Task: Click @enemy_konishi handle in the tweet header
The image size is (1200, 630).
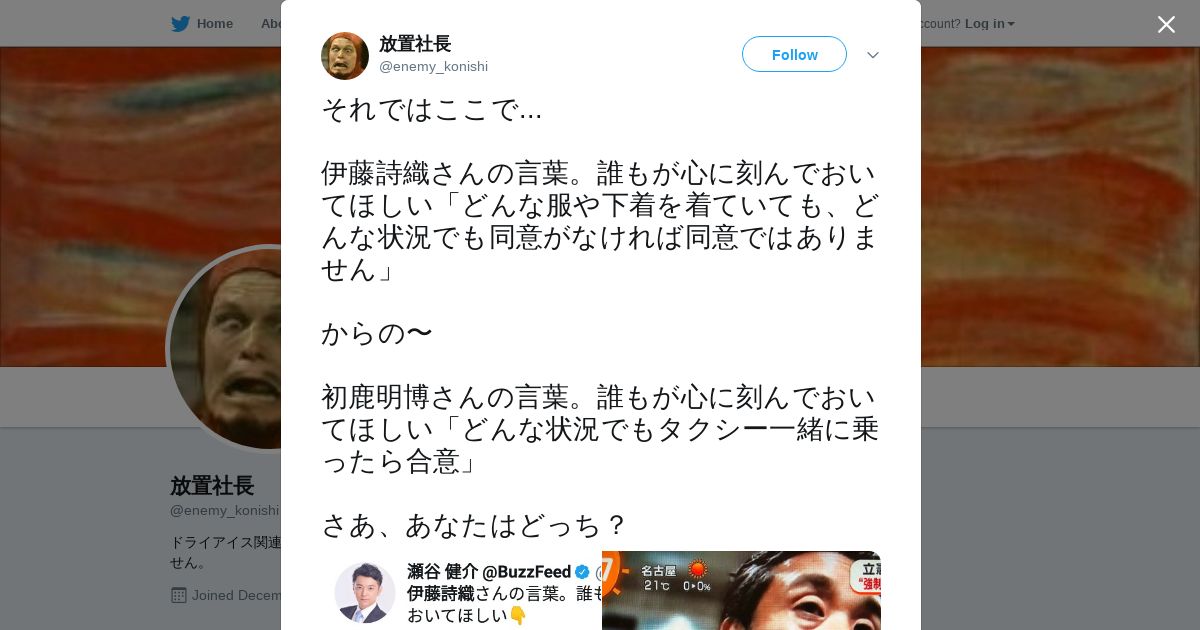Action: tap(433, 67)
